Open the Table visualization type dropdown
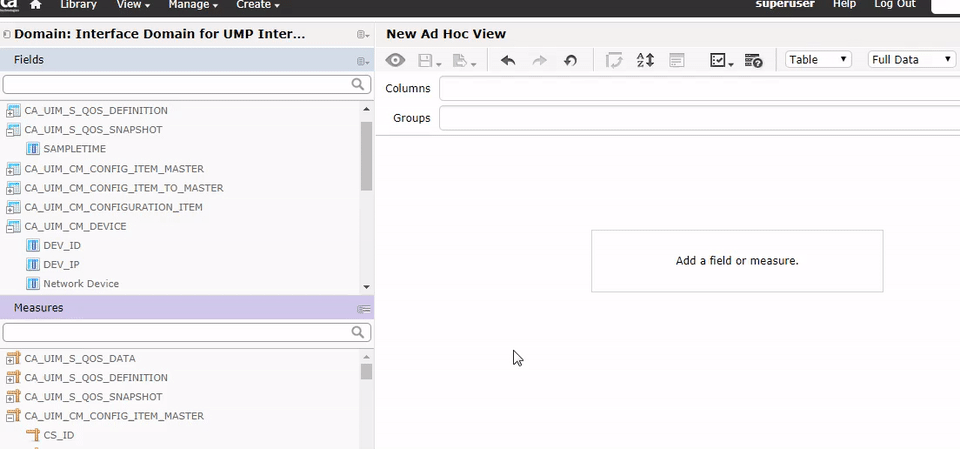The image size is (960, 449). (x=818, y=60)
